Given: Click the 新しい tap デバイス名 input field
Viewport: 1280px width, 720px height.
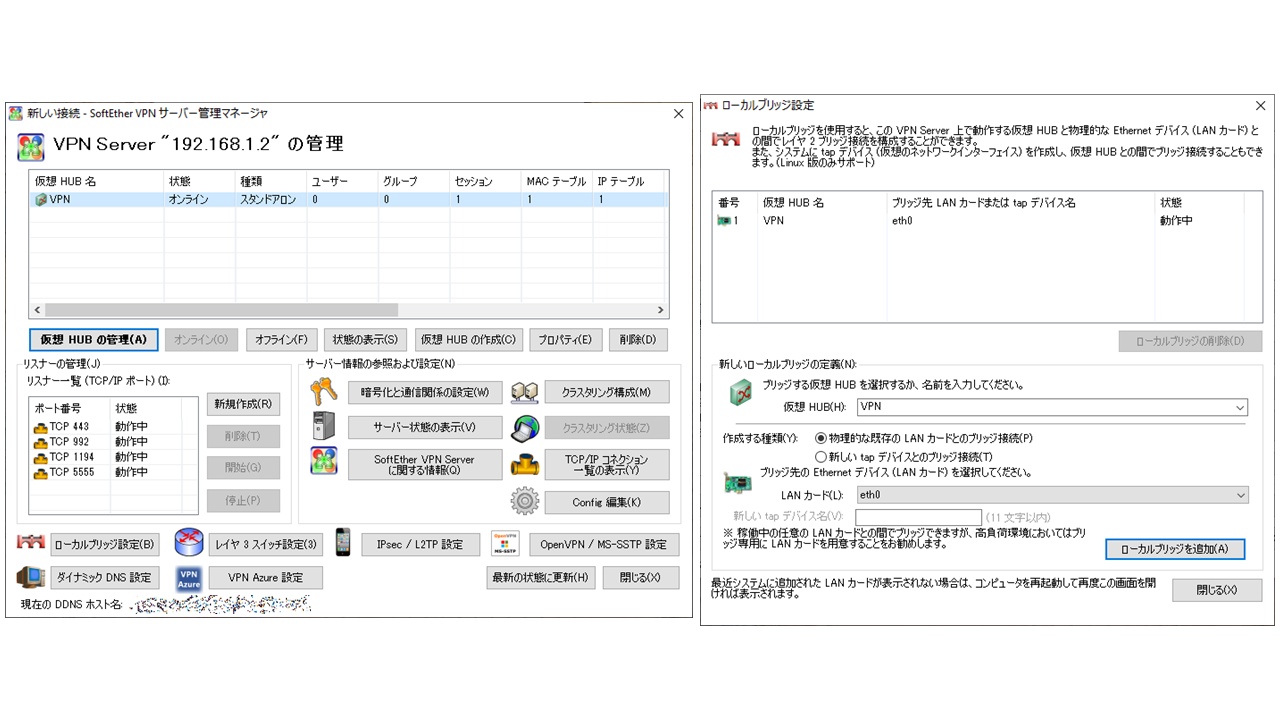Looking at the screenshot, I should [x=918, y=517].
